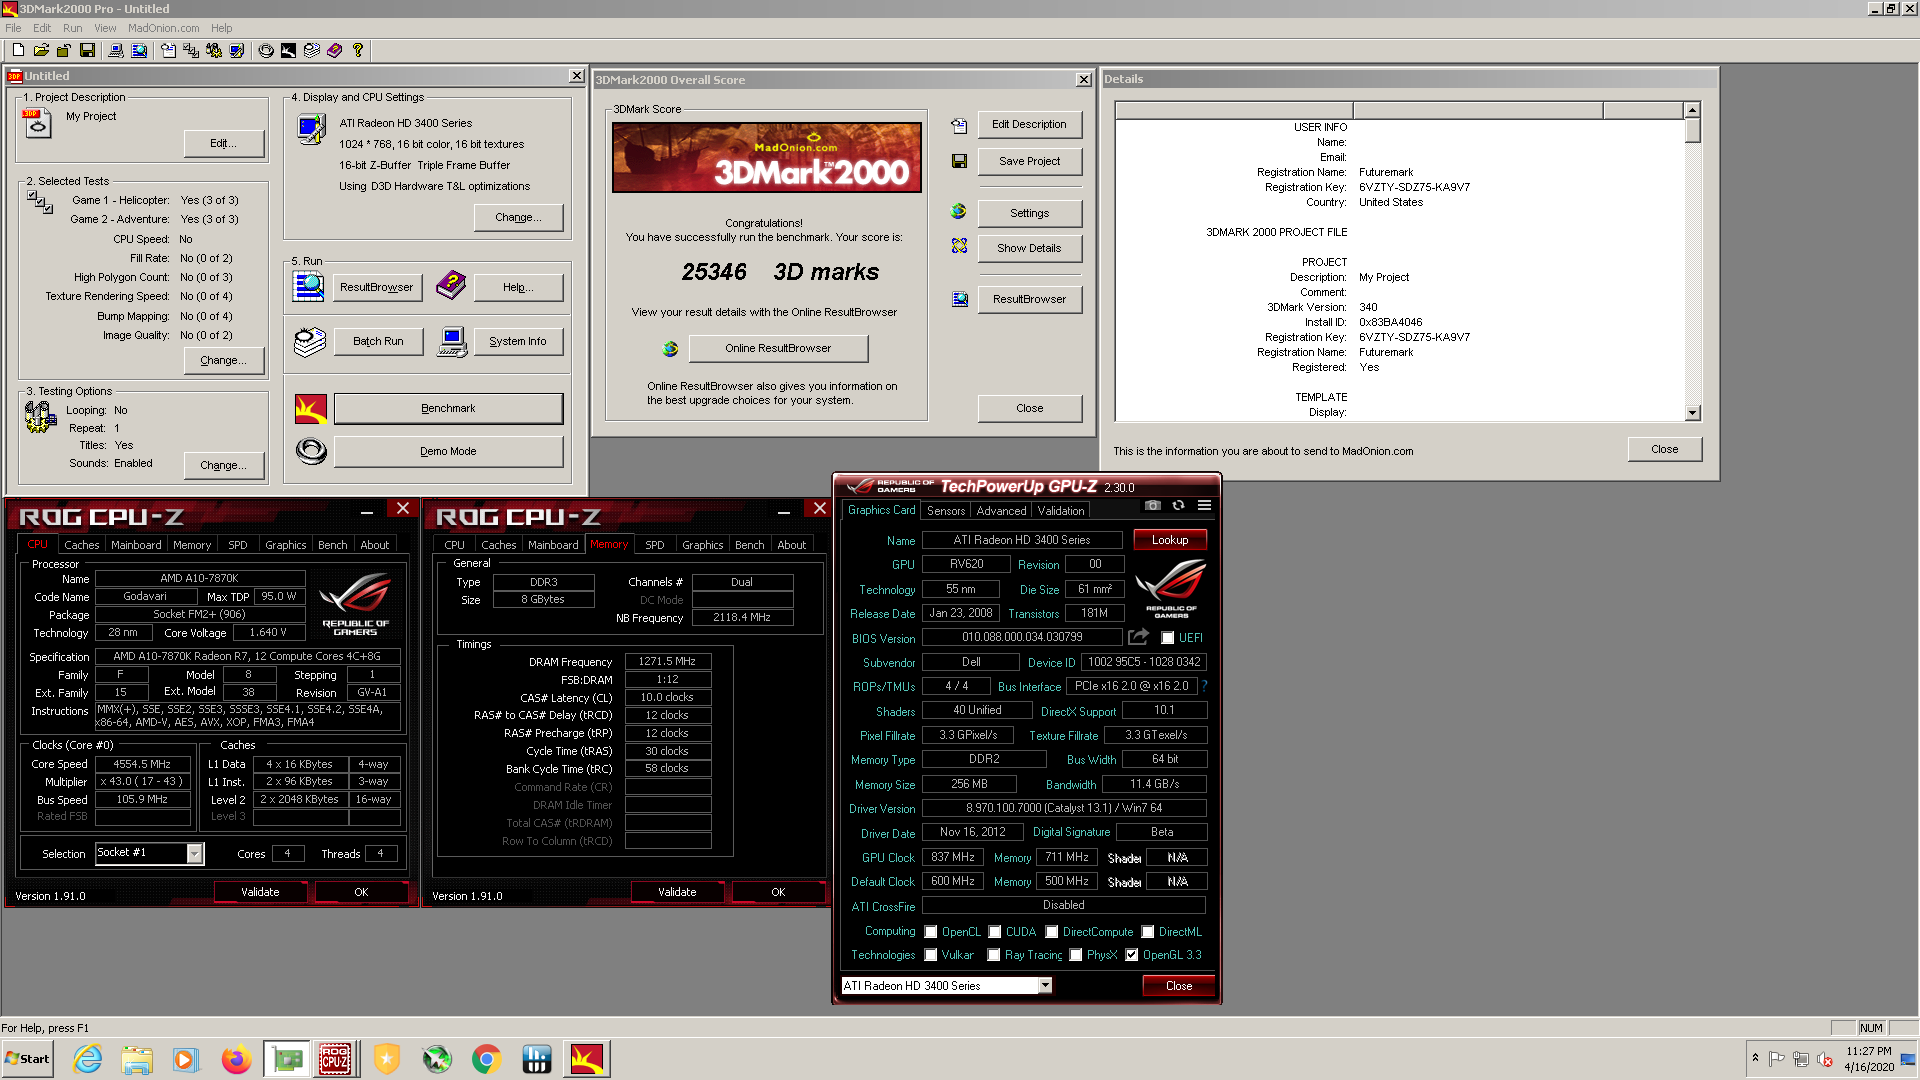The height and width of the screenshot is (1080, 1920).
Task: Click the Edit Description toolbar icon
Action: coord(168,50)
